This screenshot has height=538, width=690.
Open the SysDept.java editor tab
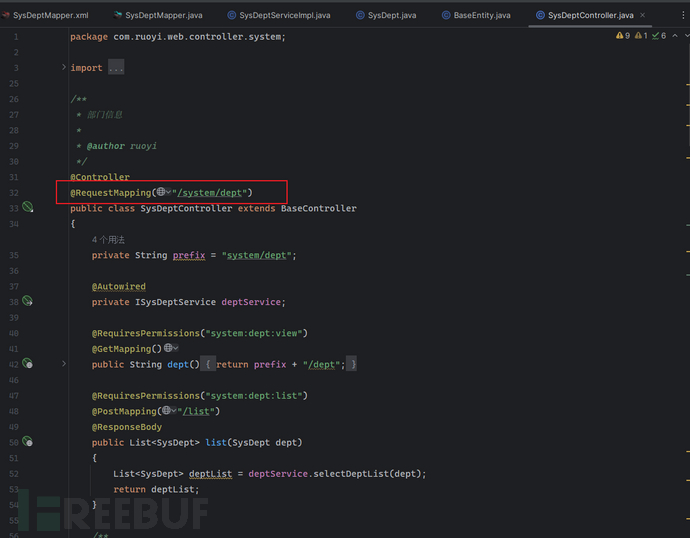[386, 15]
